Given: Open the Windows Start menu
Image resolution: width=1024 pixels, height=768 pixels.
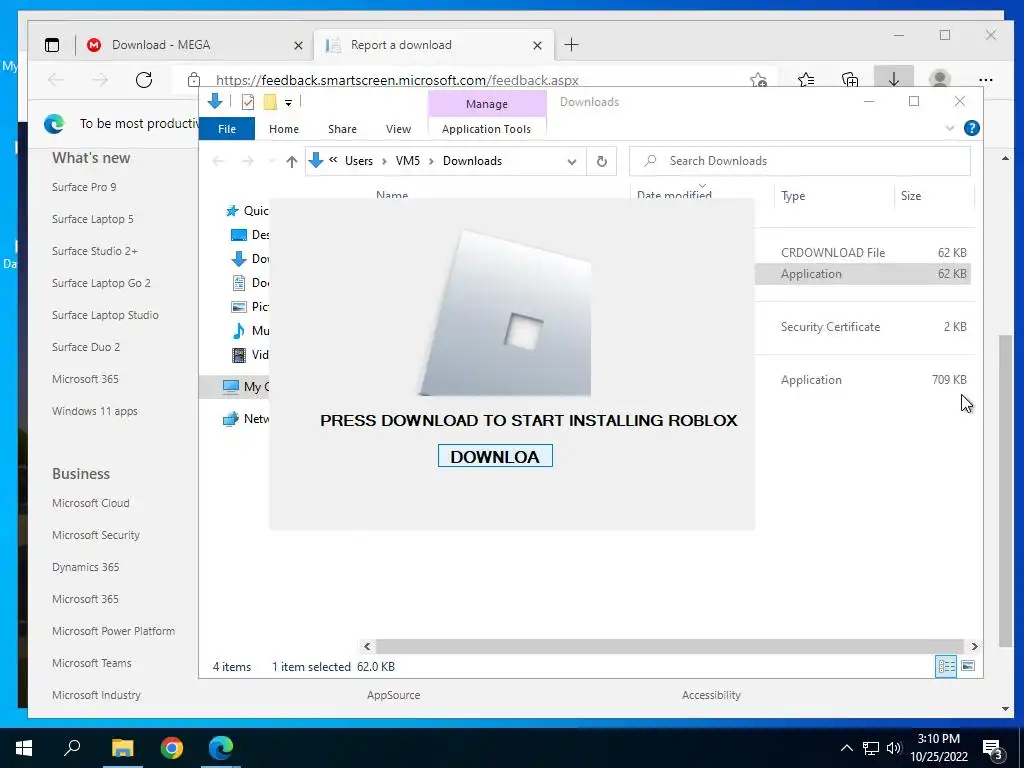Looking at the screenshot, I should click(24, 748).
